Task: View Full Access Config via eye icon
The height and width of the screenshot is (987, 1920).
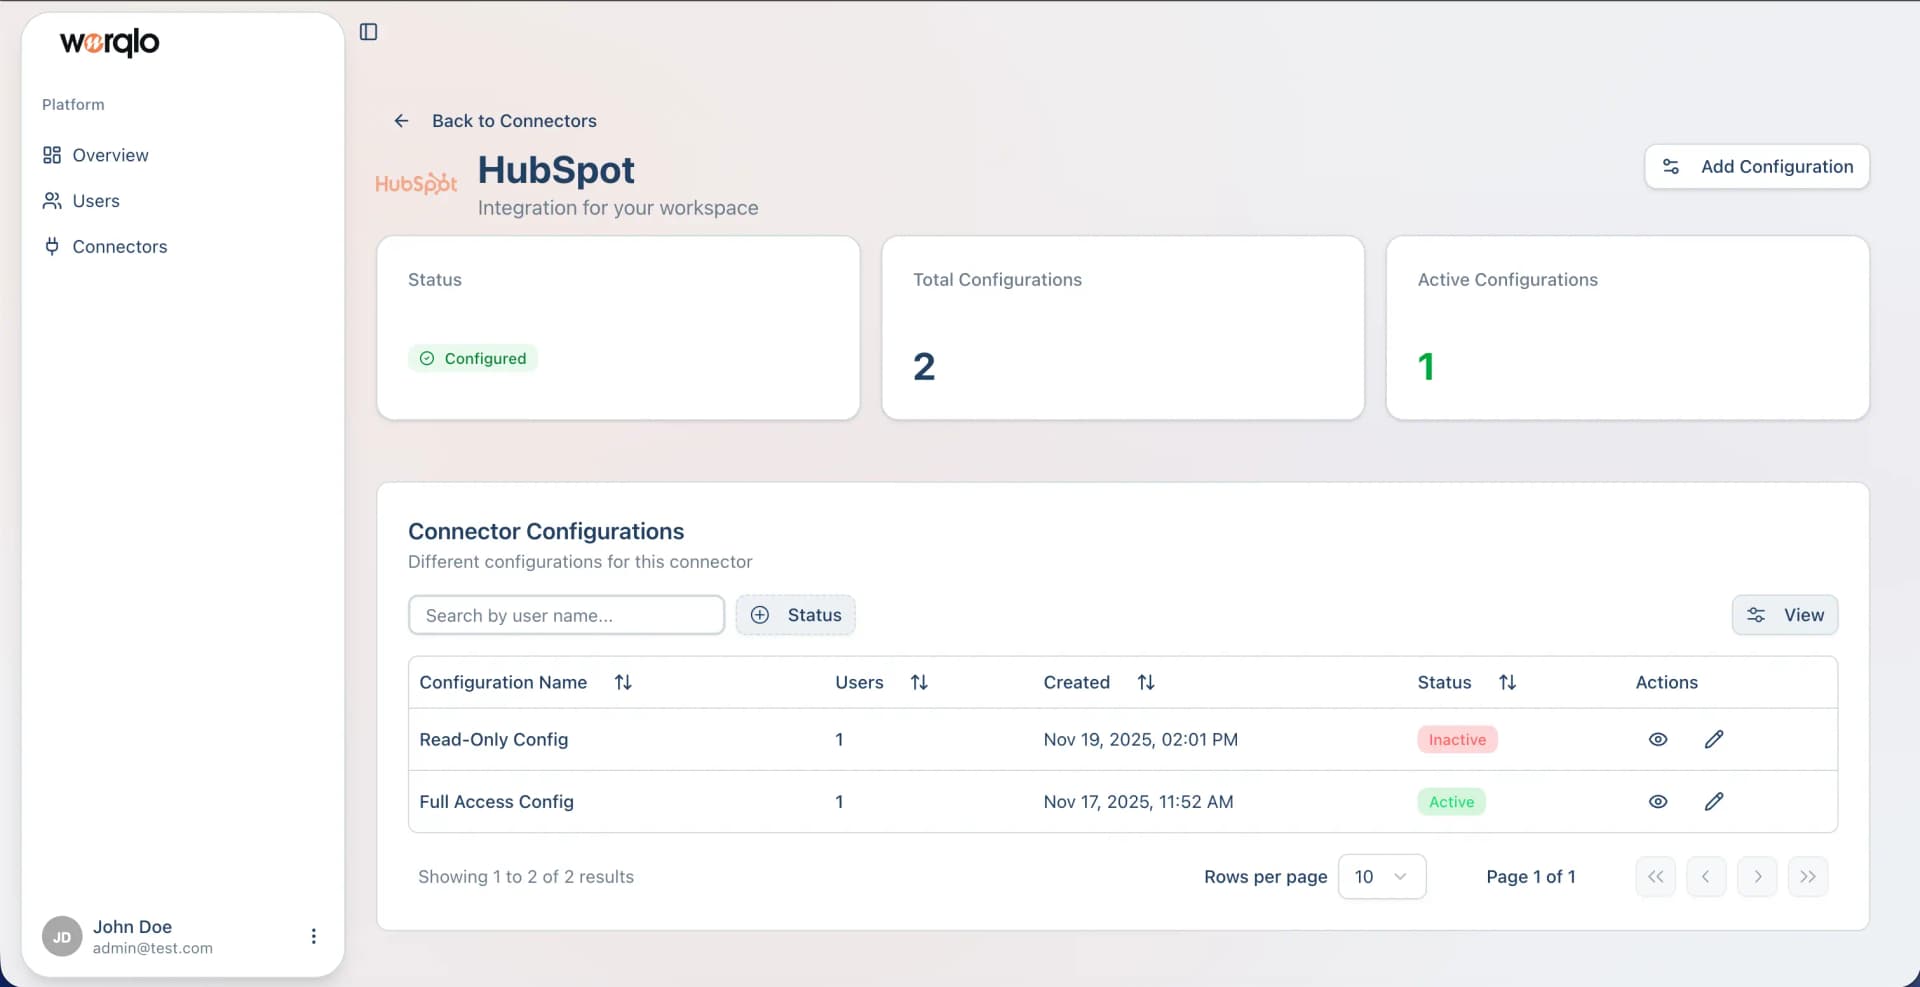Action: pos(1657,802)
